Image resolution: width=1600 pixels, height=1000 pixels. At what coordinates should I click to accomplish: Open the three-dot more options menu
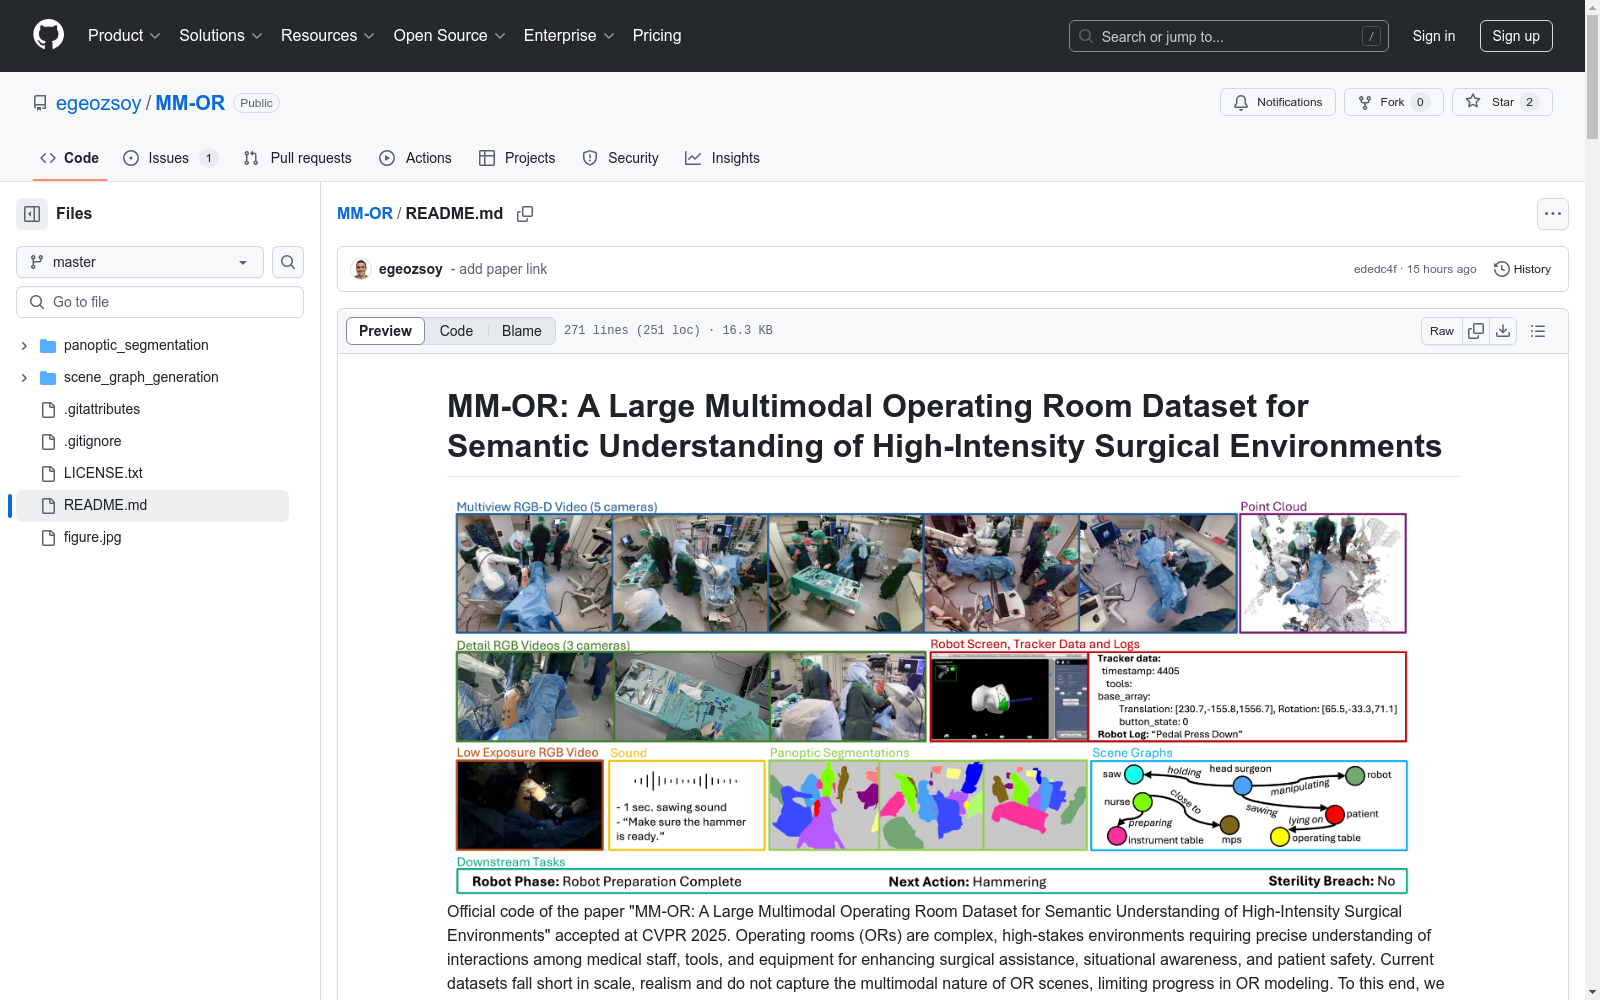coord(1552,214)
